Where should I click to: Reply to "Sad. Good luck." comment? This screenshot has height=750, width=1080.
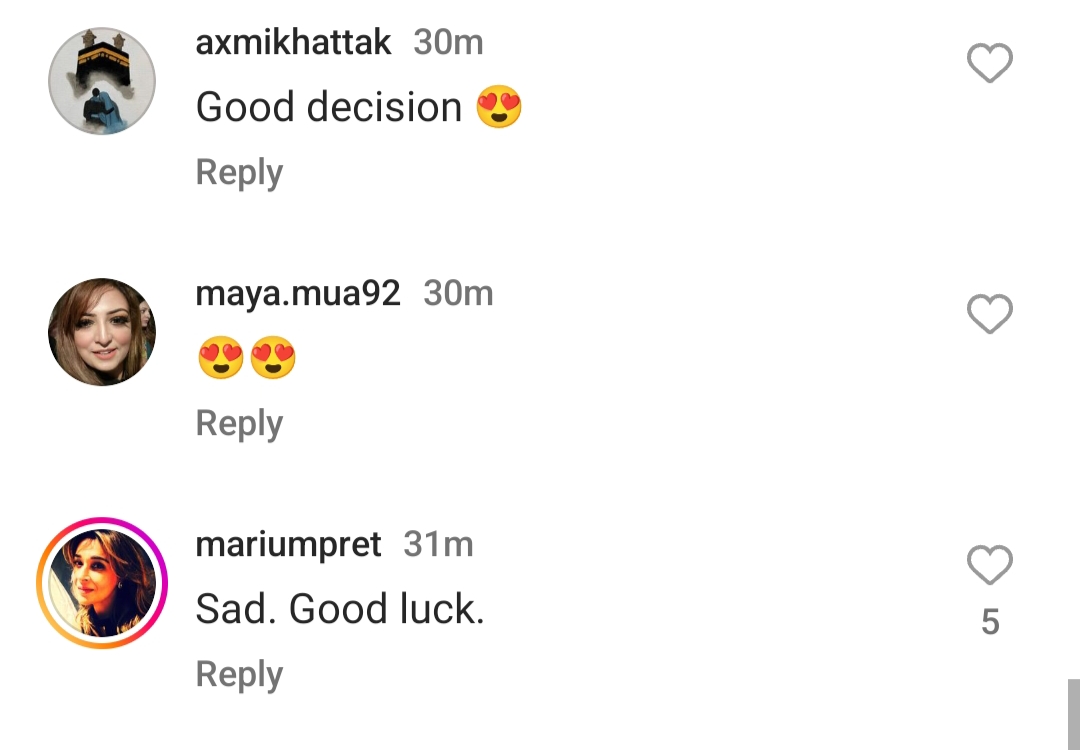(x=239, y=674)
